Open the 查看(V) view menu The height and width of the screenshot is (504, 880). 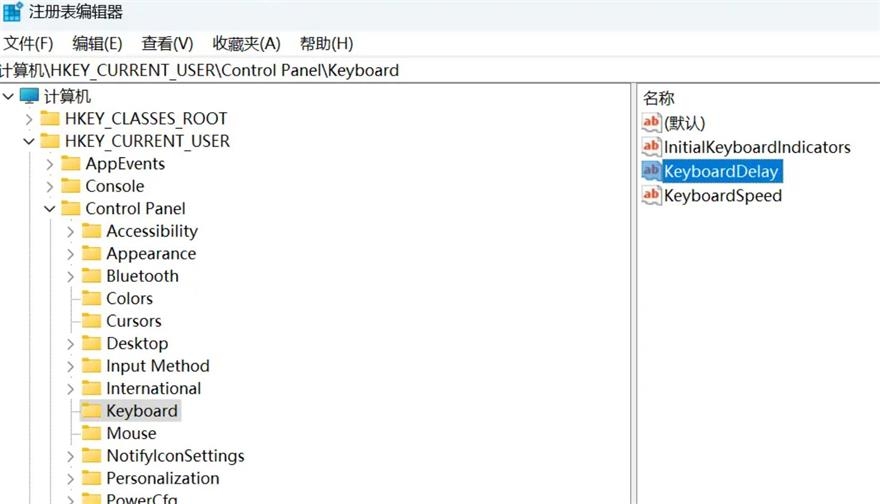(x=167, y=44)
